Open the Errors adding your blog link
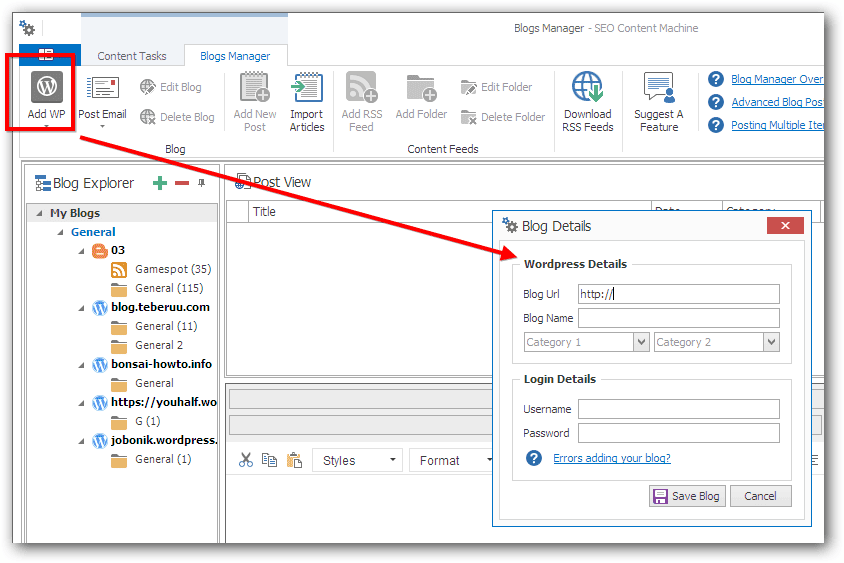 coord(611,458)
